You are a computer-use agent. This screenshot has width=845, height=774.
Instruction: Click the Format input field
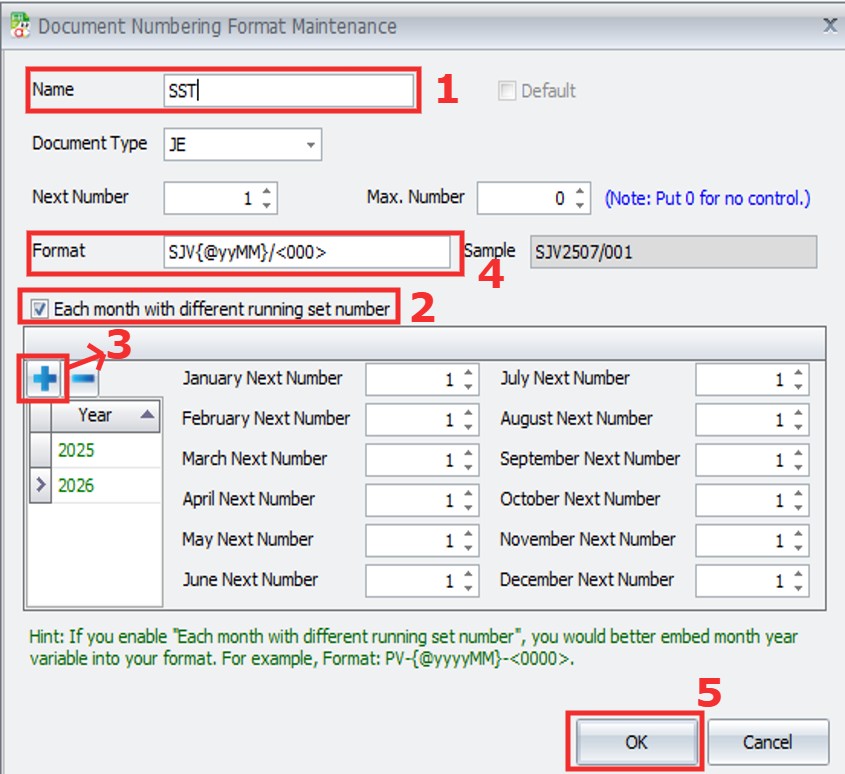pyautogui.click(x=306, y=252)
